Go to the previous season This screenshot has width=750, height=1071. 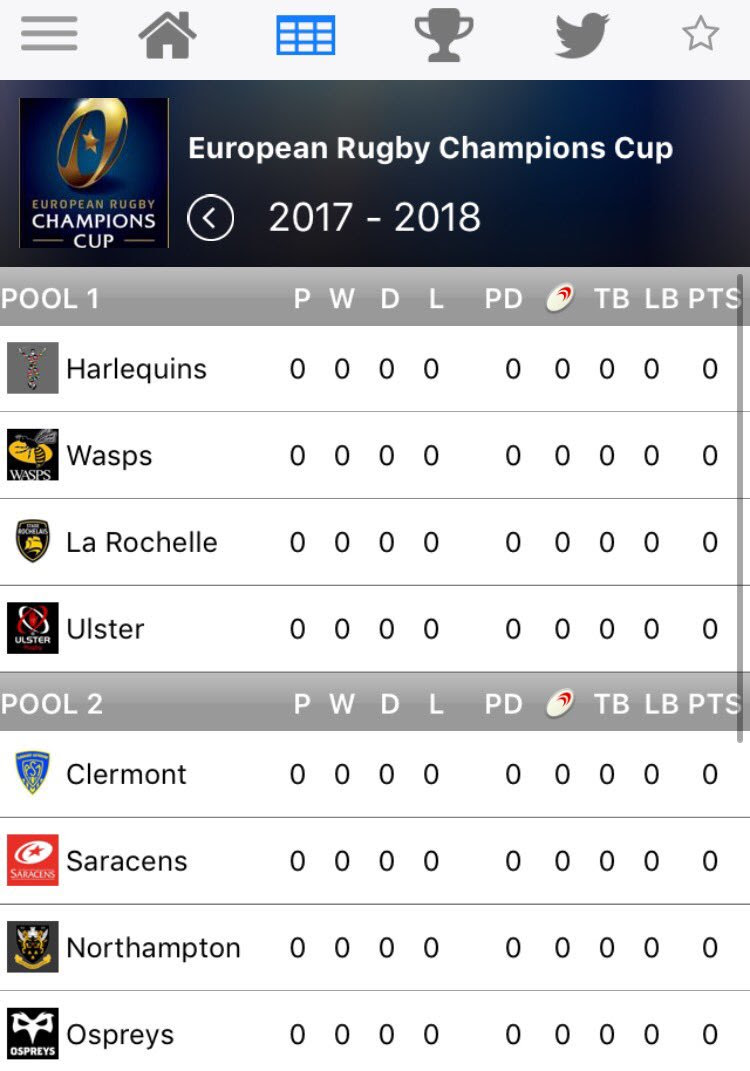pyautogui.click(x=211, y=218)
